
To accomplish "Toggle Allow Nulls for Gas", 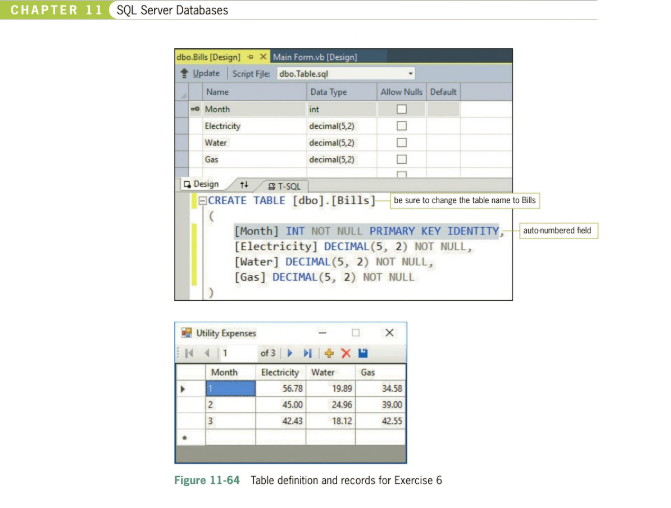I will [x=401, y=159].
